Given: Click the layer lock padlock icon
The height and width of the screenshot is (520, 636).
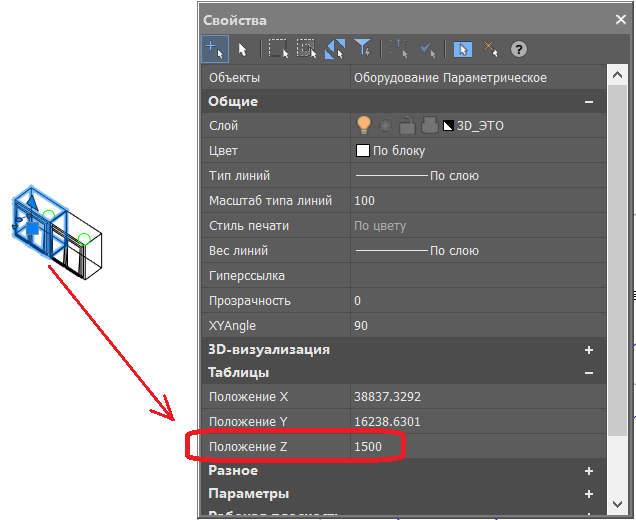Looking at the screenshot, I should click(x=407, y=125).
